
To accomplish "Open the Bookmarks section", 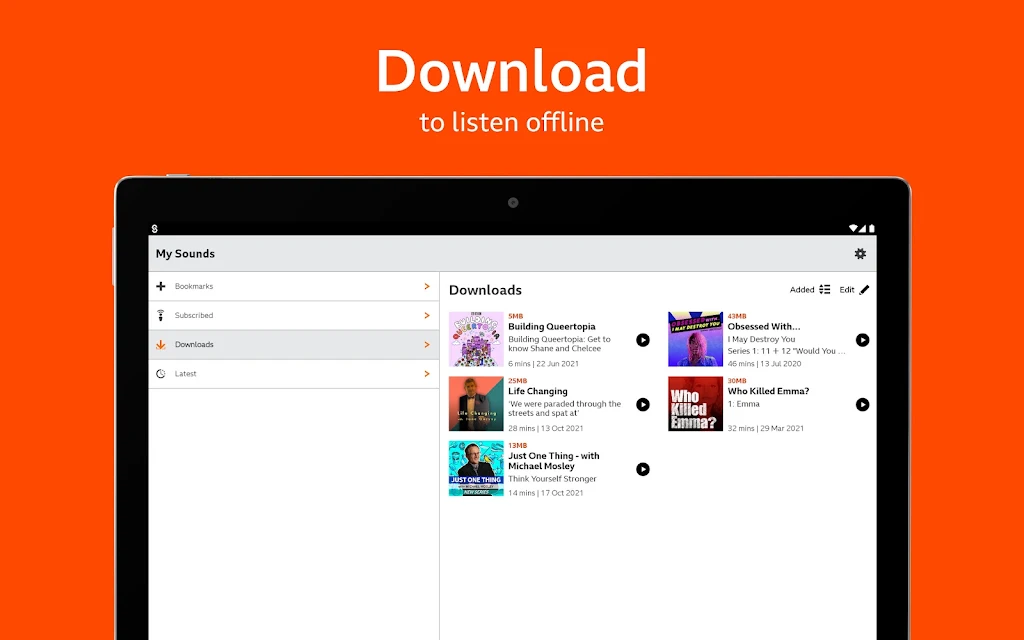I will pyautogui.click(x=294, y=287).
